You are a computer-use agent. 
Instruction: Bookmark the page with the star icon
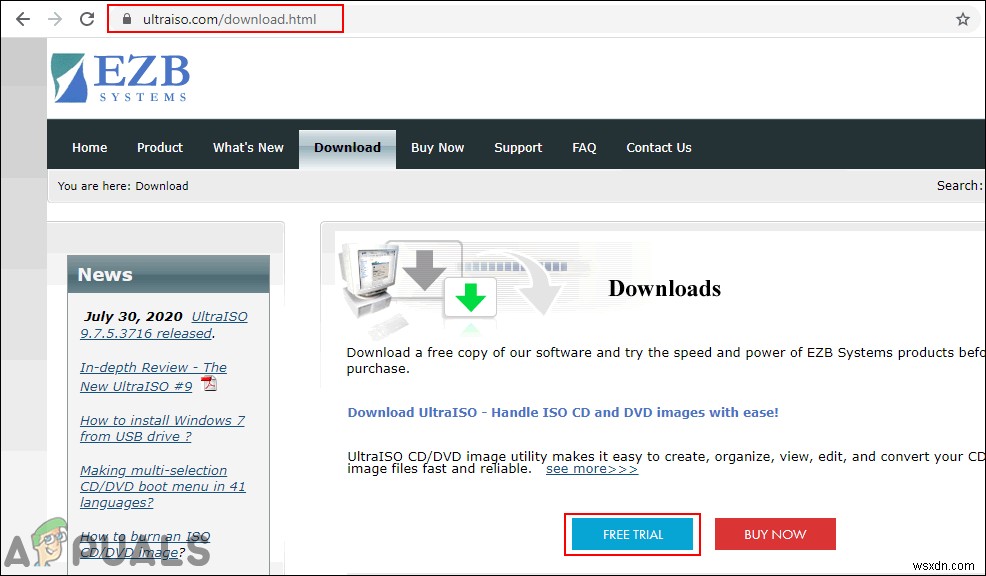963,19
